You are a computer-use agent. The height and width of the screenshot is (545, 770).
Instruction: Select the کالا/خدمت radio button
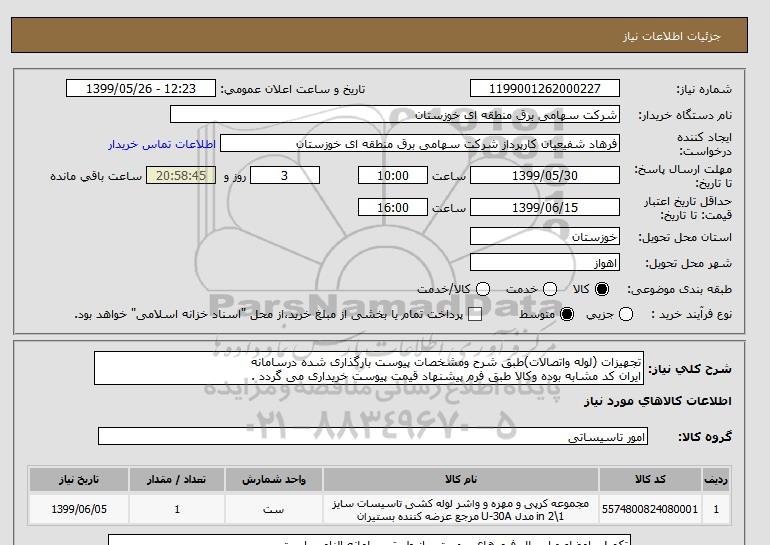coord(483,289)
